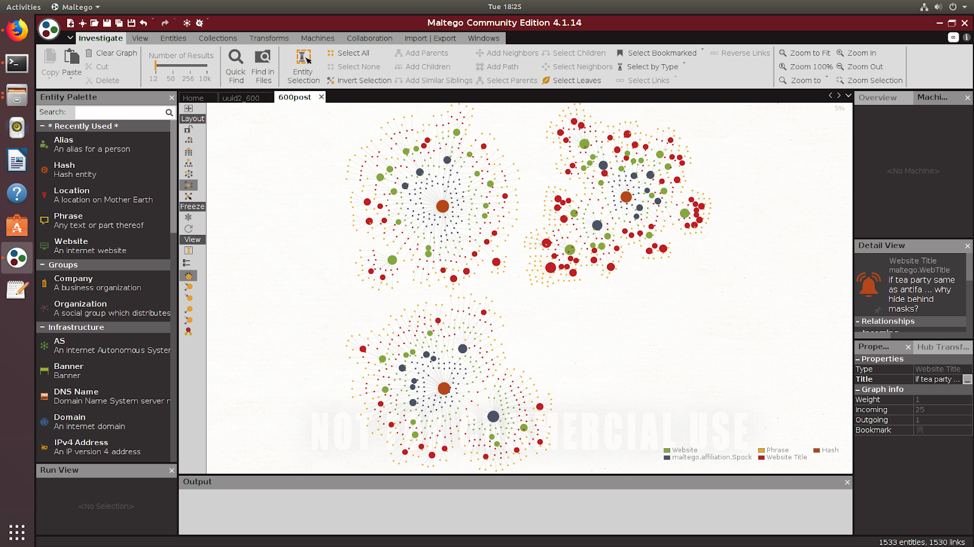Screen dimensions: 974x547
Task: Click Invert Selection button
Action: pyautogui.click(x=359, y=80)
